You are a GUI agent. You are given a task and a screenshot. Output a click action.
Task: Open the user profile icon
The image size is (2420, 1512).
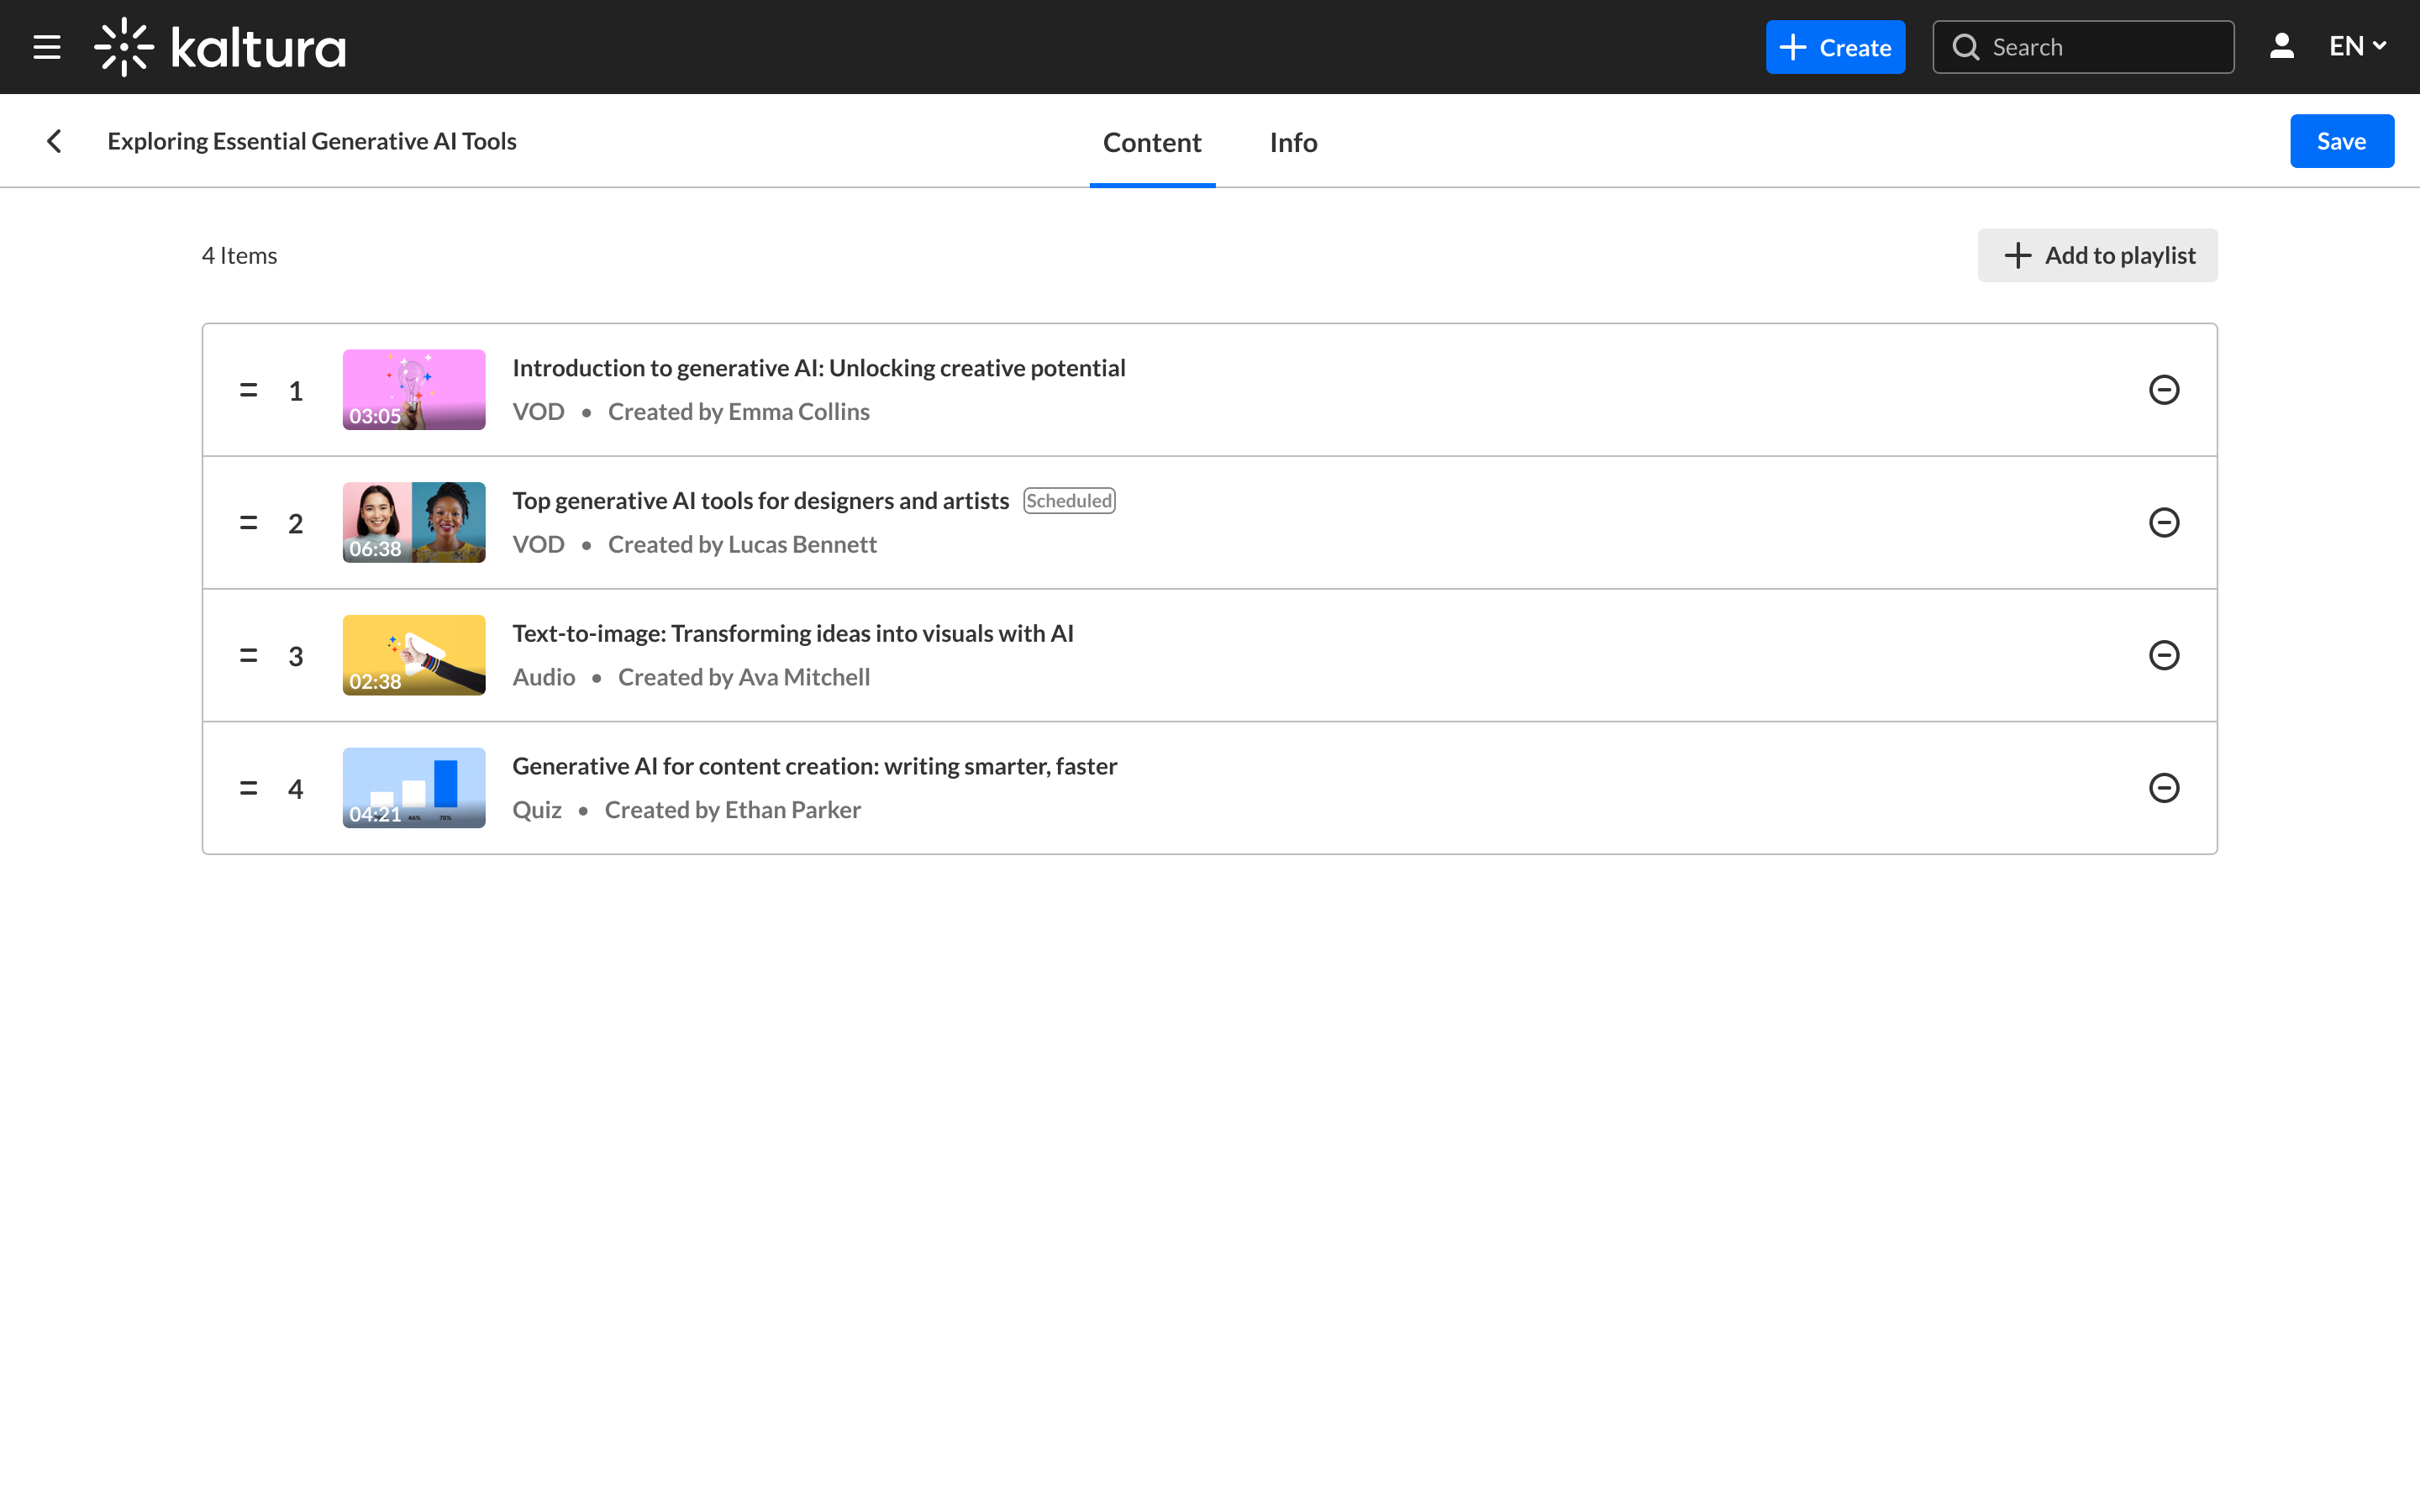click(2281, 47)
